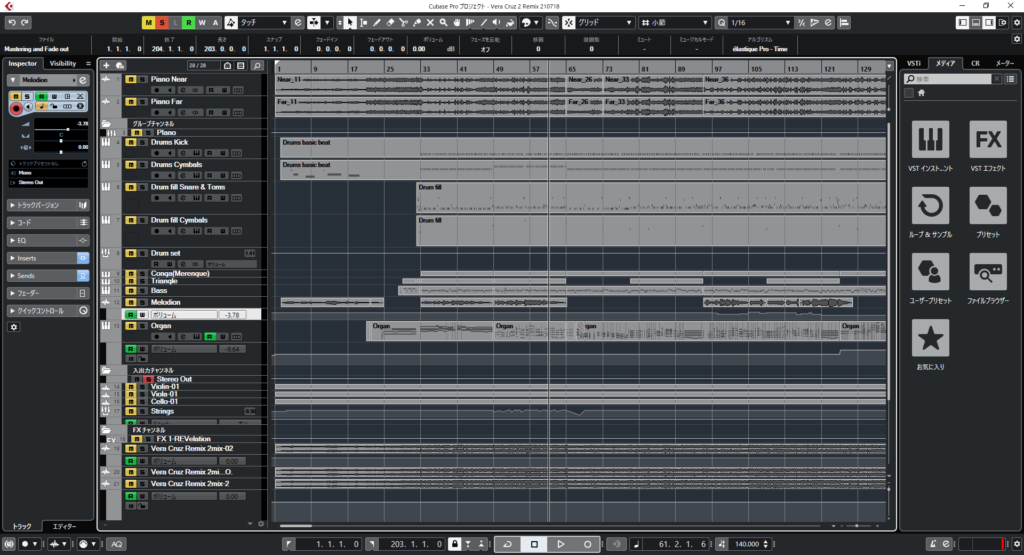The image size is (1024, 555).
Task: Switch to the CR tab in right zone
Action: click(x=975, y=63)
